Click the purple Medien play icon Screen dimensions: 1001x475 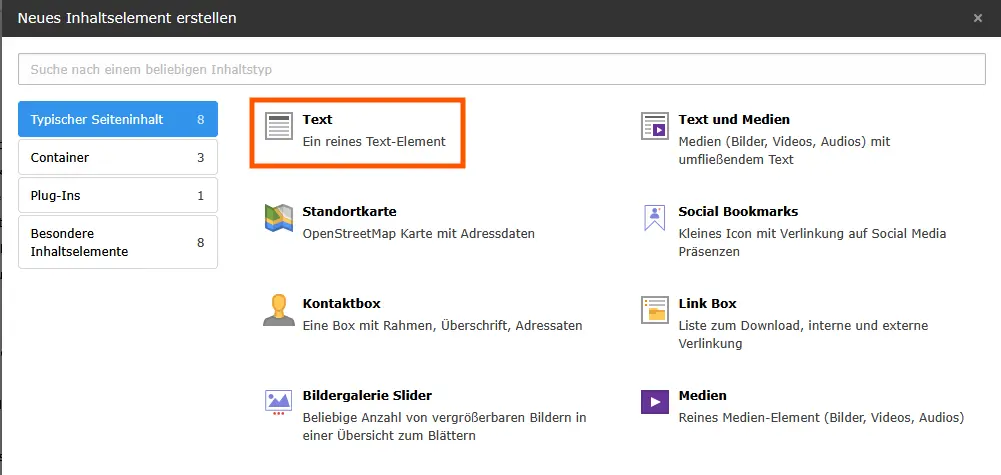tap(655, 402)
